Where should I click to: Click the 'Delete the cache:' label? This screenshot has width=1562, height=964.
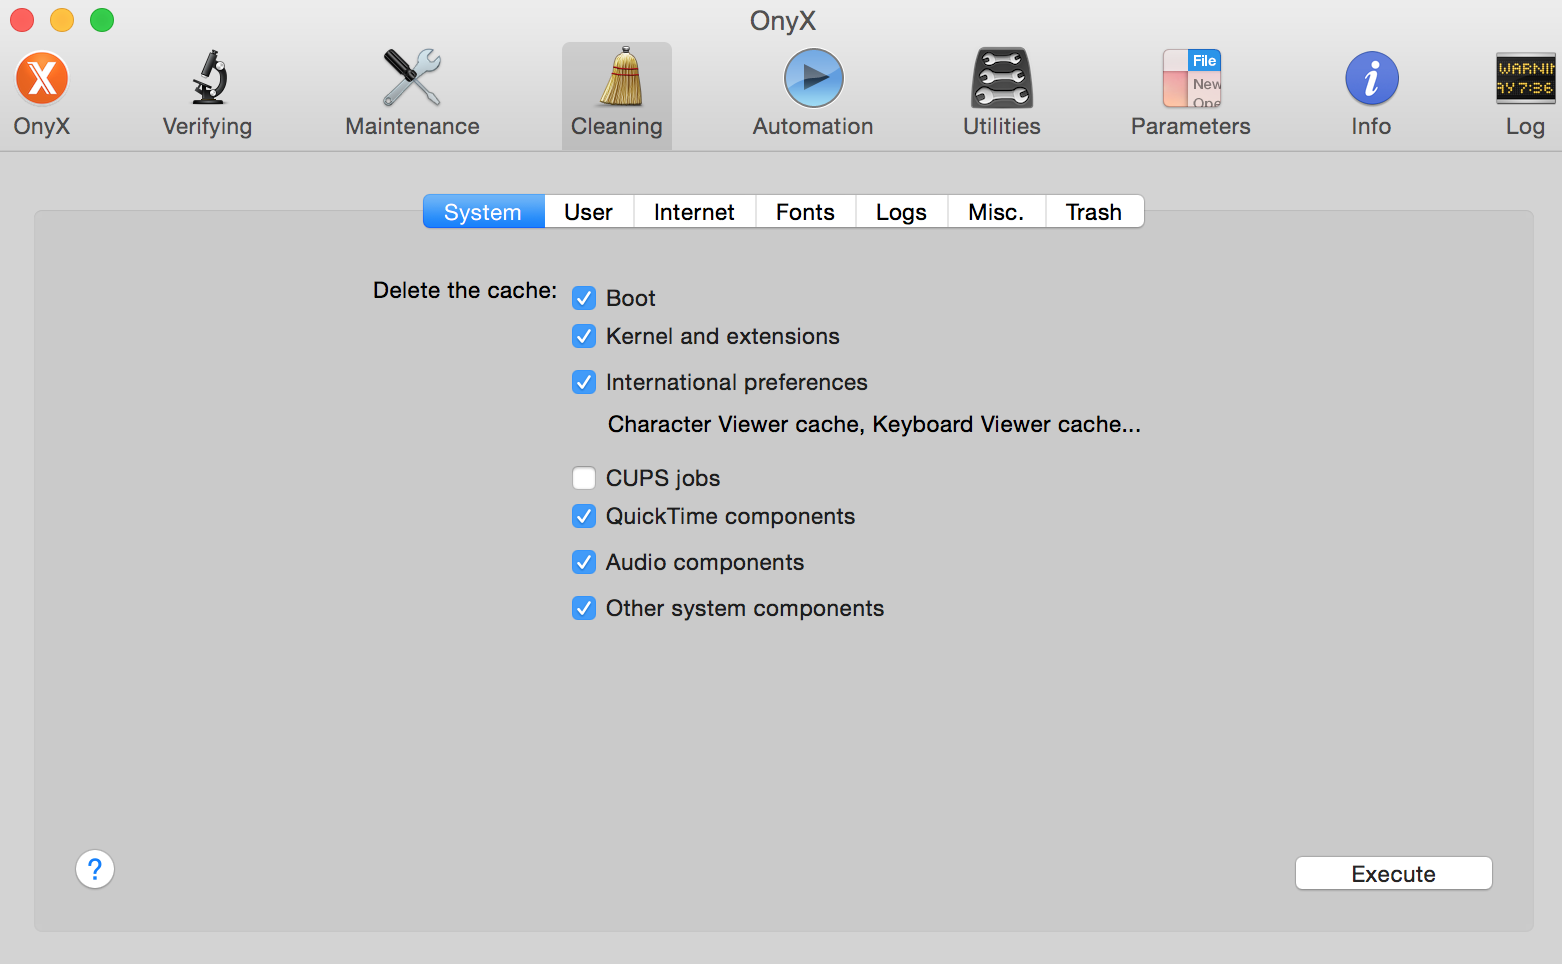pyautogui.click(x=465, y=290)
